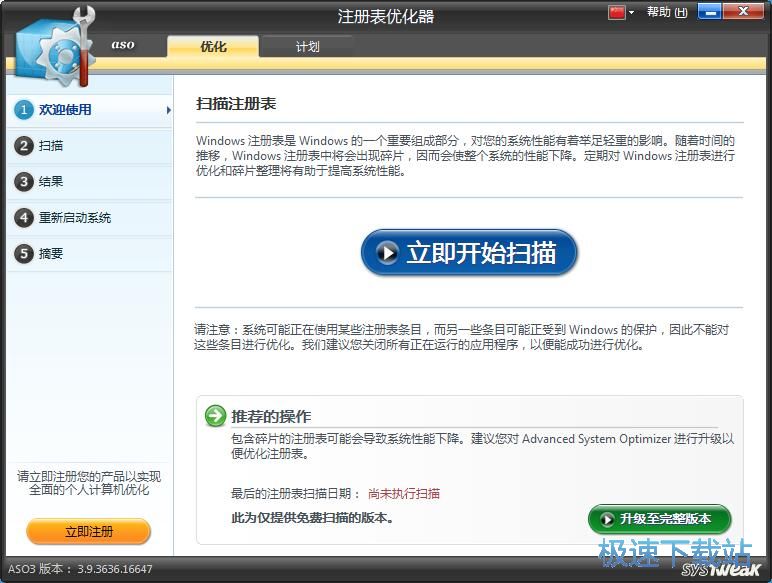Screen dimensions: 772x583
Task: Click the 请立即注册您的产品 sidebar message
Action: coord(89,483)
